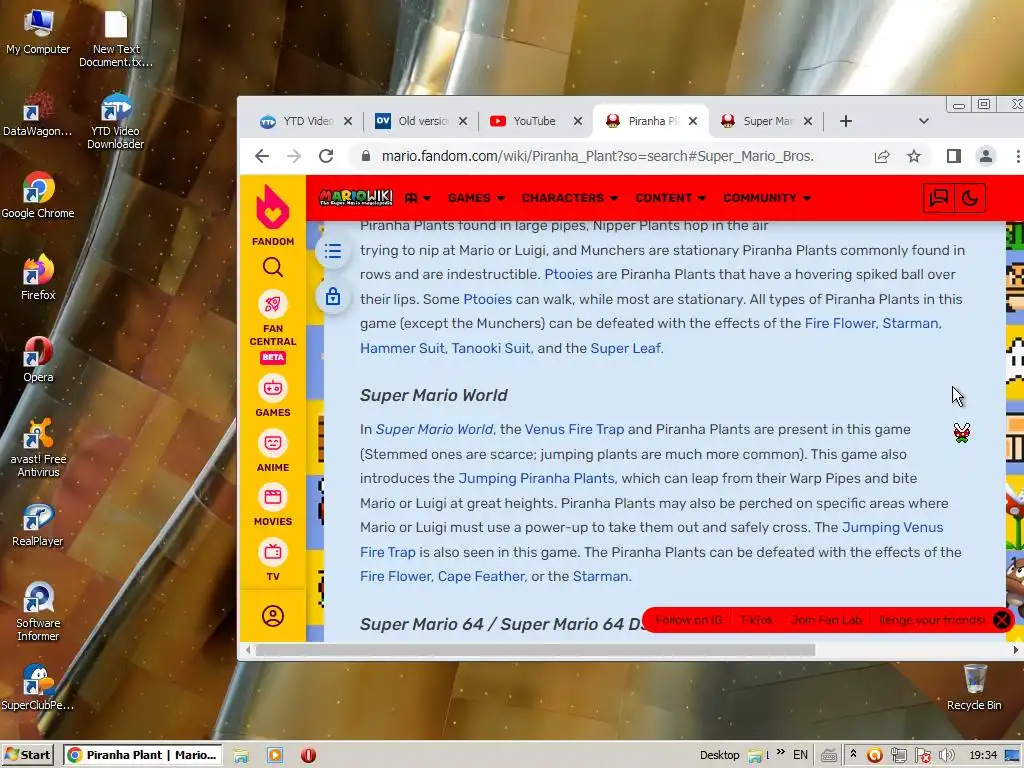Open the Fire Flower link in Mario Bros 3 paragraph
Image resolution: width=1024 pixels, height=768 pixels.
(840, 323)
